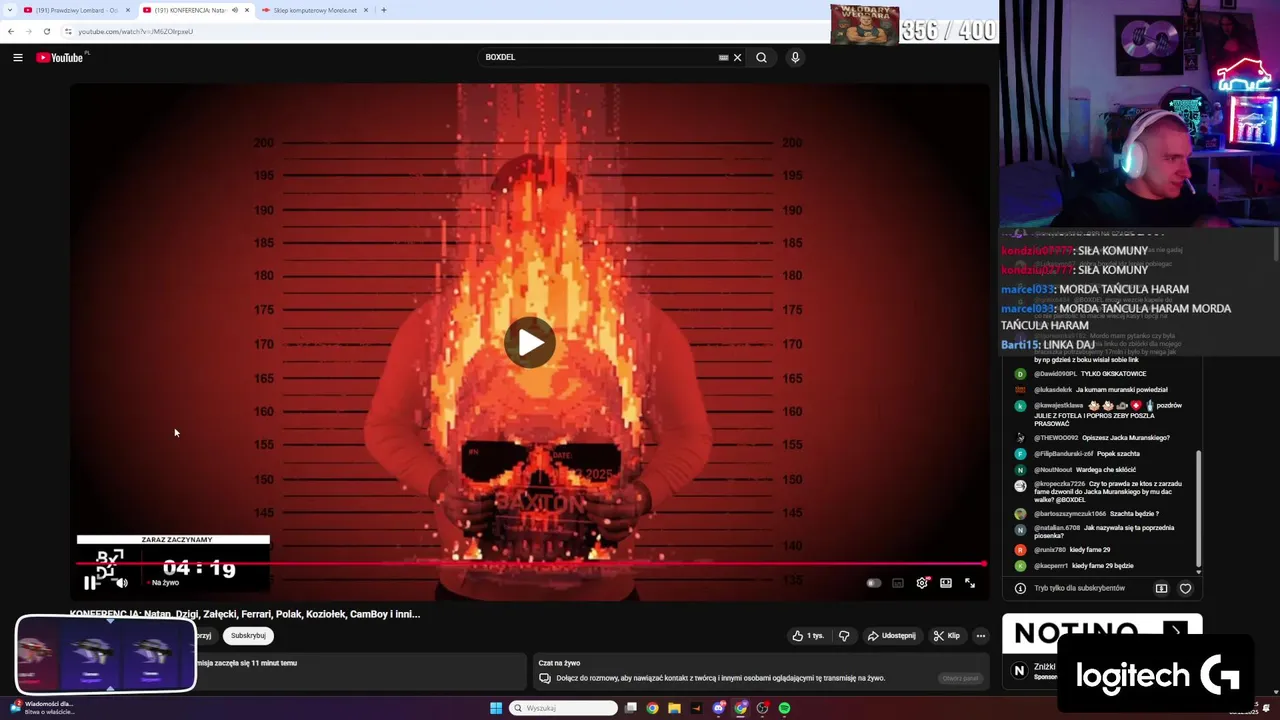This screenshot has width=1280, height=720.
Task: Start voice search with the microphone
Action: [795, 57]
